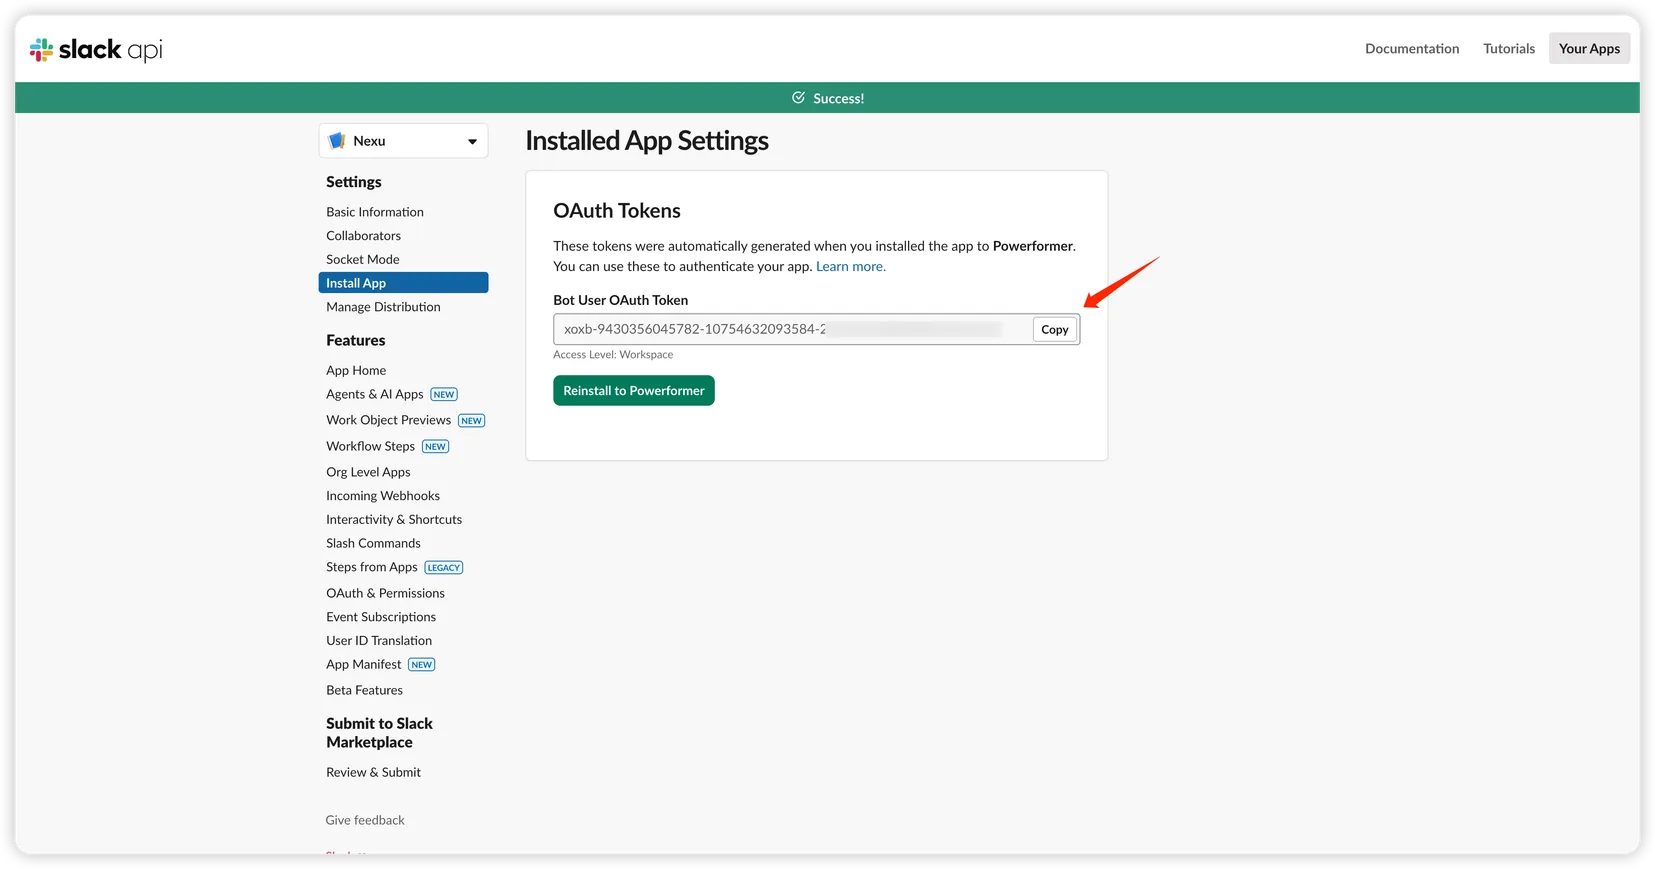Open Your Apps in top navigation

pyautogui.click(x=1589, y=48)
